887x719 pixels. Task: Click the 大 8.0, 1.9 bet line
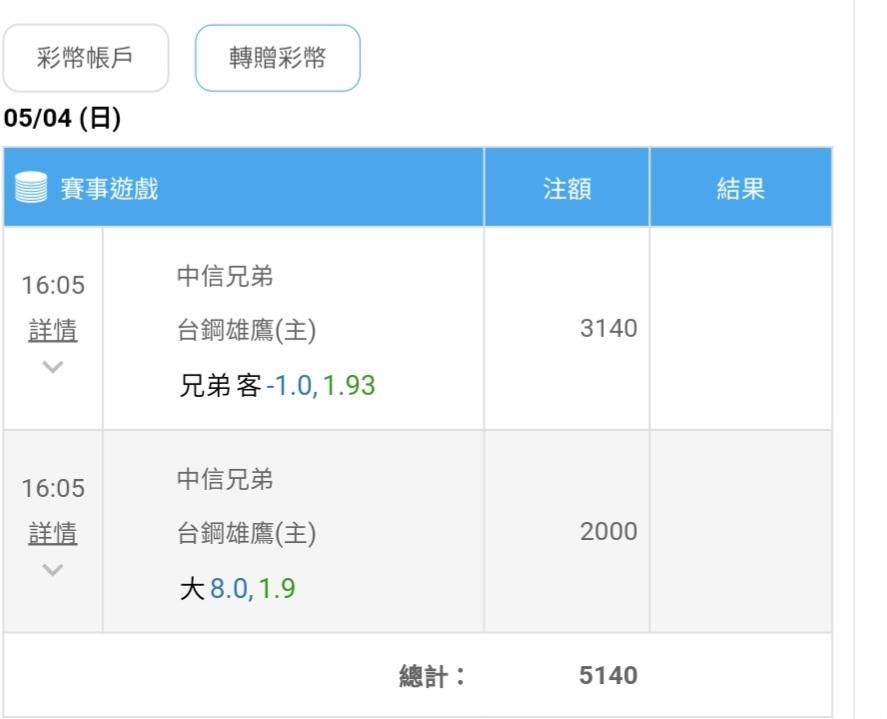pyautogui.click(x=237, y=589)
